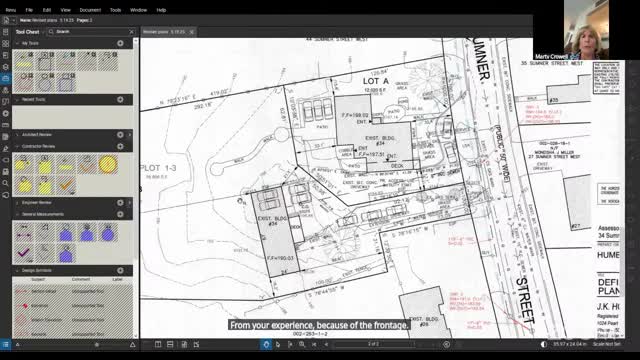Open the Document menu
This screenshot has width=640, height=360.
pos(90,10)
